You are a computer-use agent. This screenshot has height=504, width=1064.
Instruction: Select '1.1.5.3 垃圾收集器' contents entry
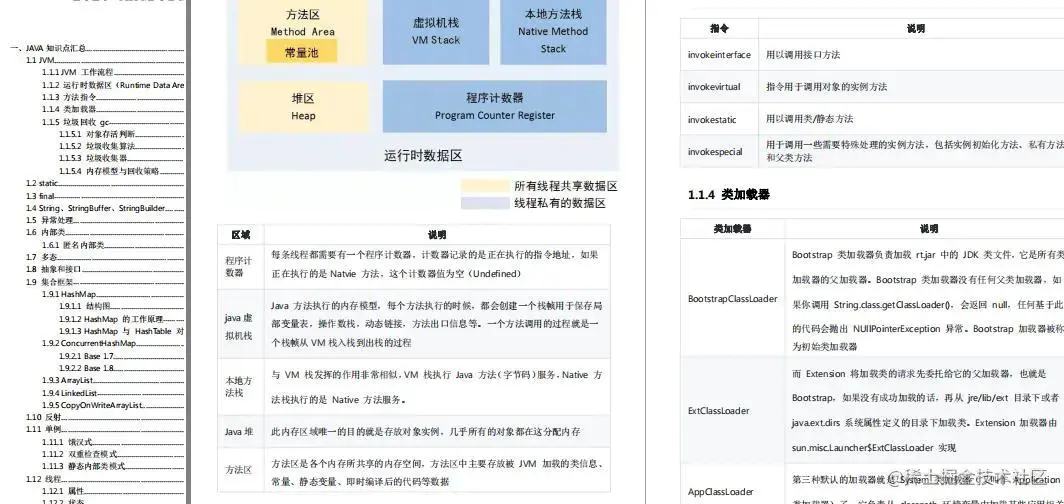click(x=121, y=158)
